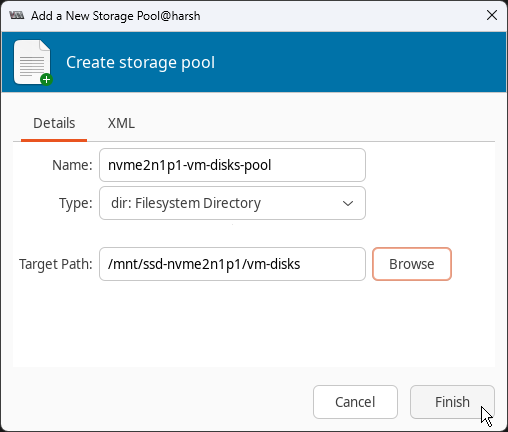Click the Target Path: label
The height and width of the screenshot is (432, 508).
tap(56, 264)
